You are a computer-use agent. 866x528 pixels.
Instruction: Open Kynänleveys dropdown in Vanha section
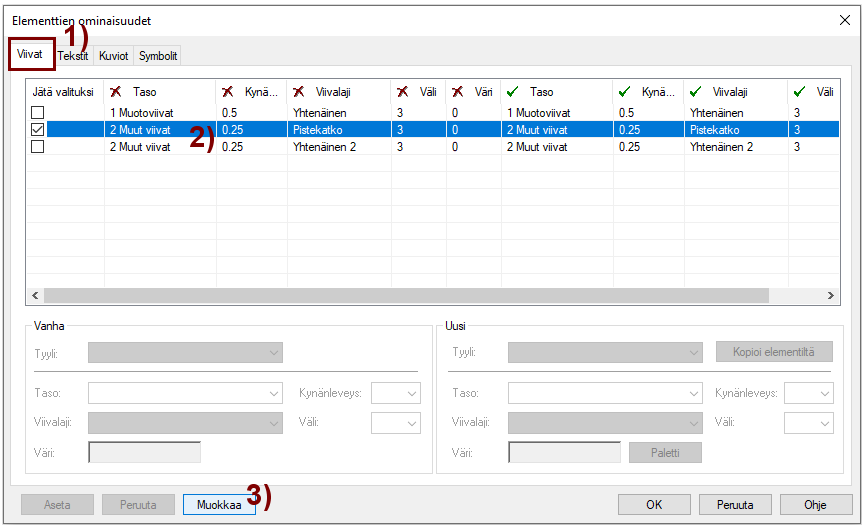pyautogui.click(x=395, y=393)
